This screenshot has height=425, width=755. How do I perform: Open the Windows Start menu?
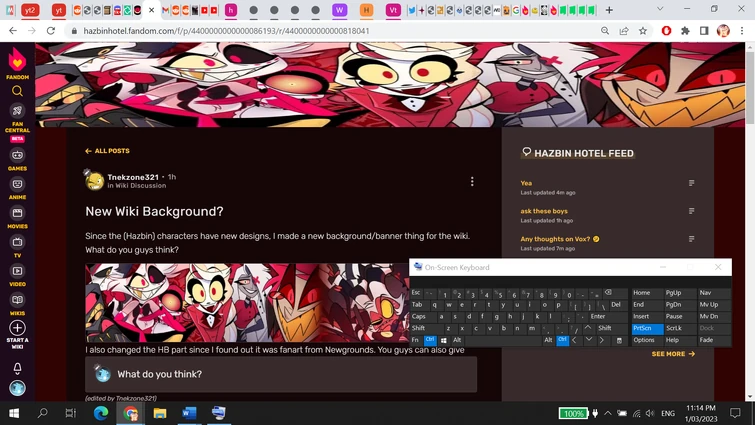coord(14,413)
